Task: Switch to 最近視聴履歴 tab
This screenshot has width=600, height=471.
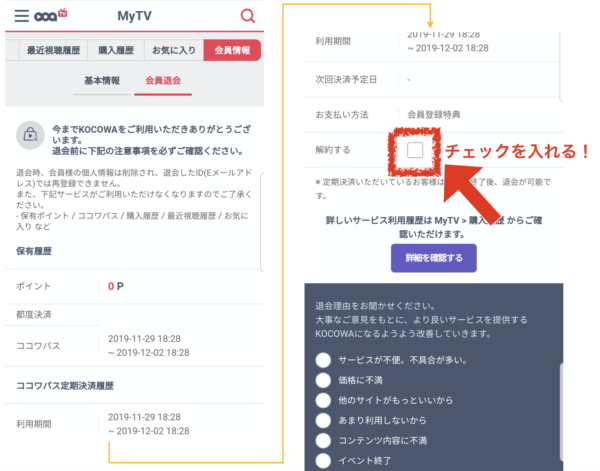Action: [53, 50]
